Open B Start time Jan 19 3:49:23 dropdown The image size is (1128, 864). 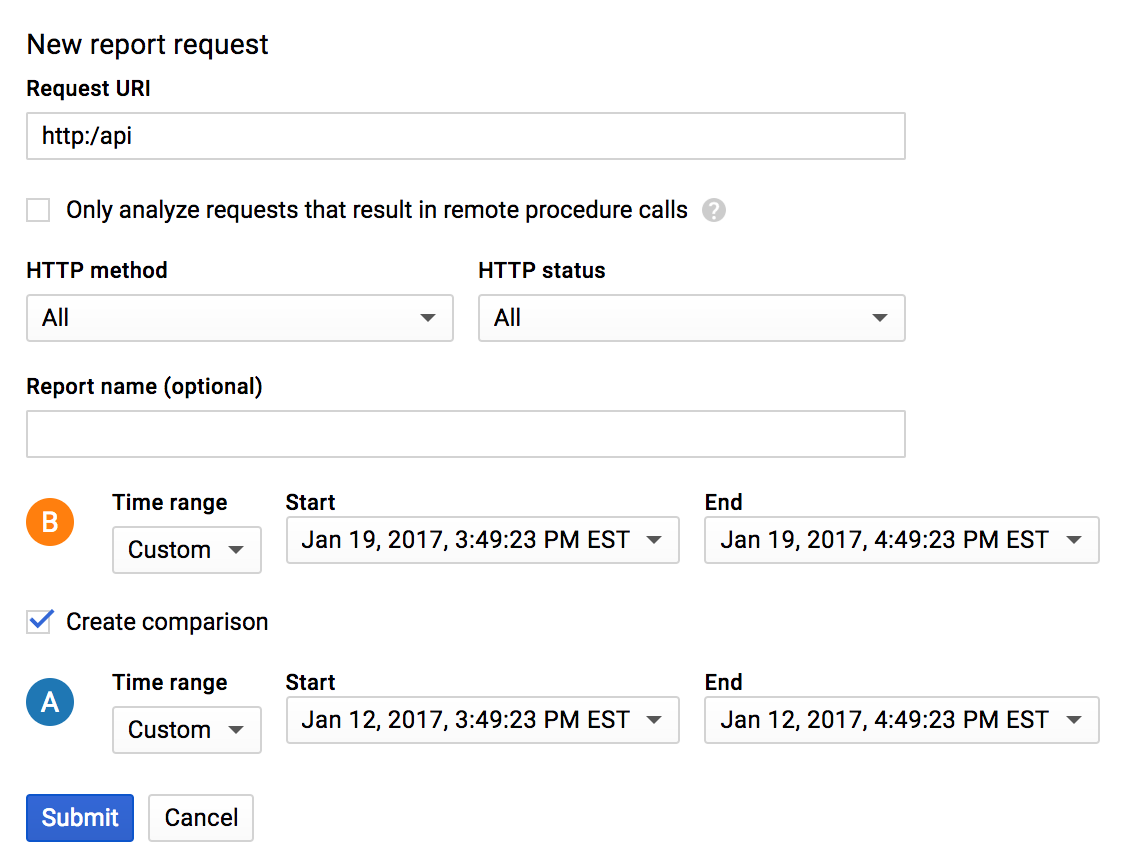click(482, 540)
